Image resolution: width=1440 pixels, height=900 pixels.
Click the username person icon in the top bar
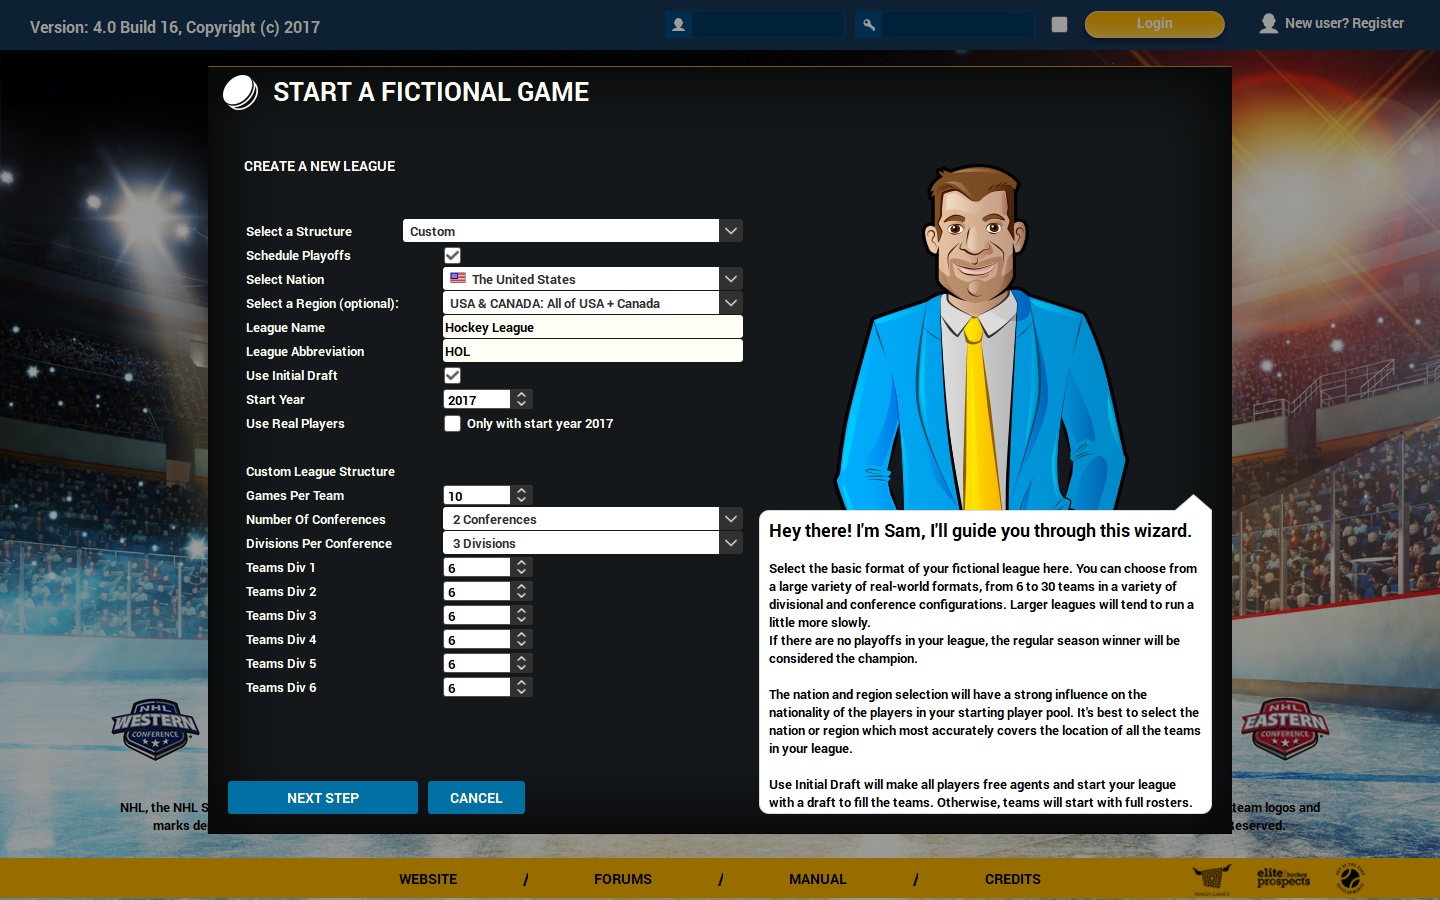679,24
